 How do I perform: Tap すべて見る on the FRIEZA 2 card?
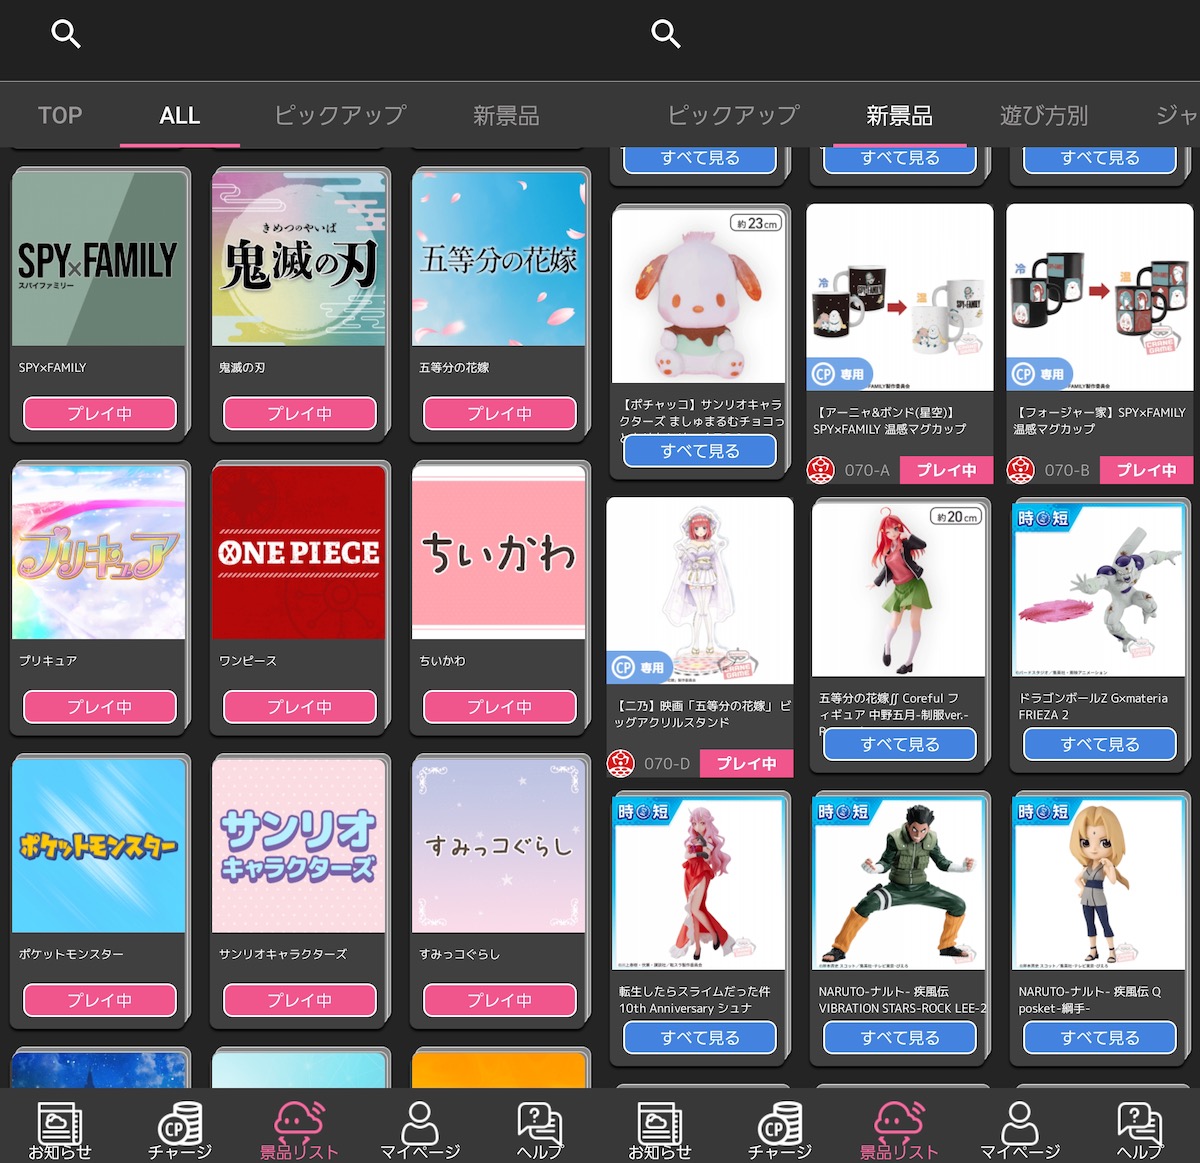tap(1100, 744)
